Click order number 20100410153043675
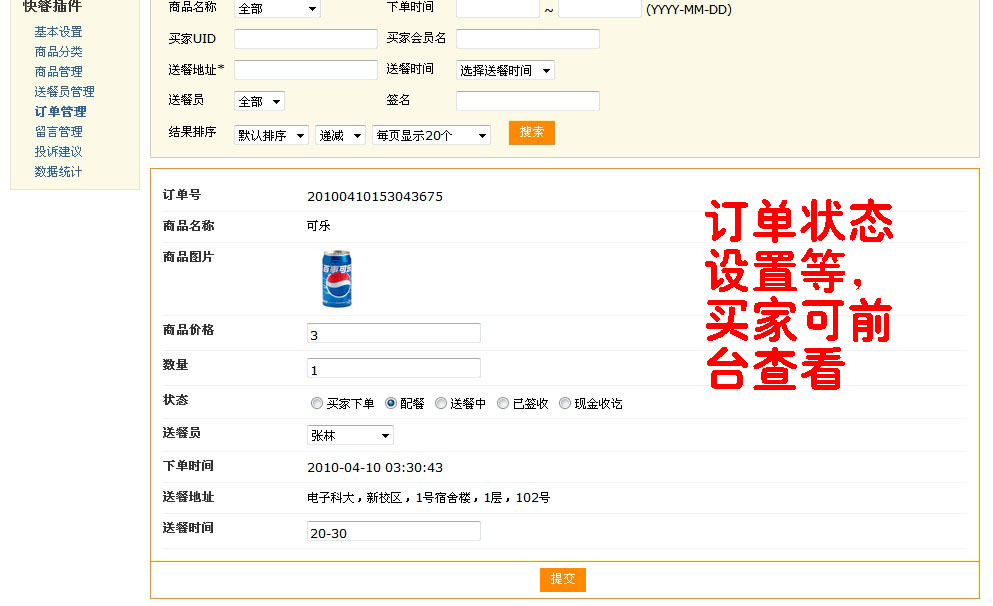This screenshot has height=606, width=993. coord(375,196)
